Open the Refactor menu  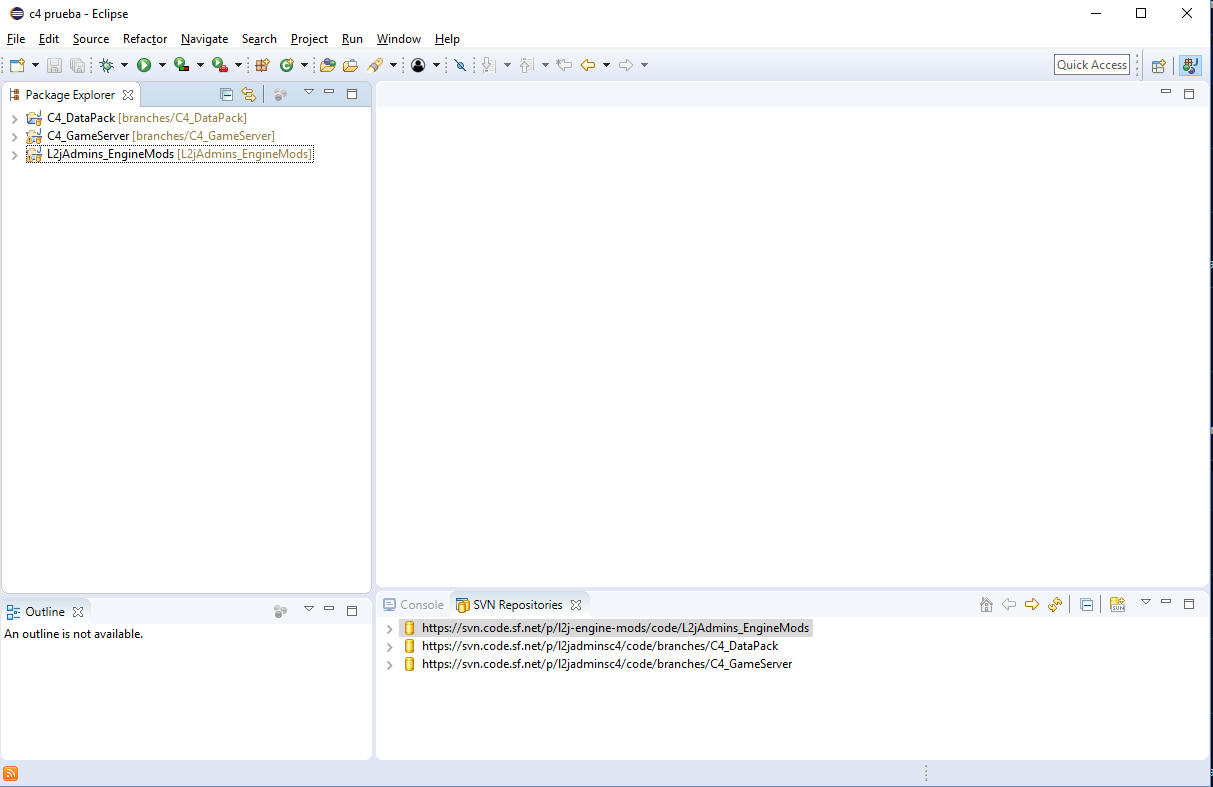pos(145,39)
